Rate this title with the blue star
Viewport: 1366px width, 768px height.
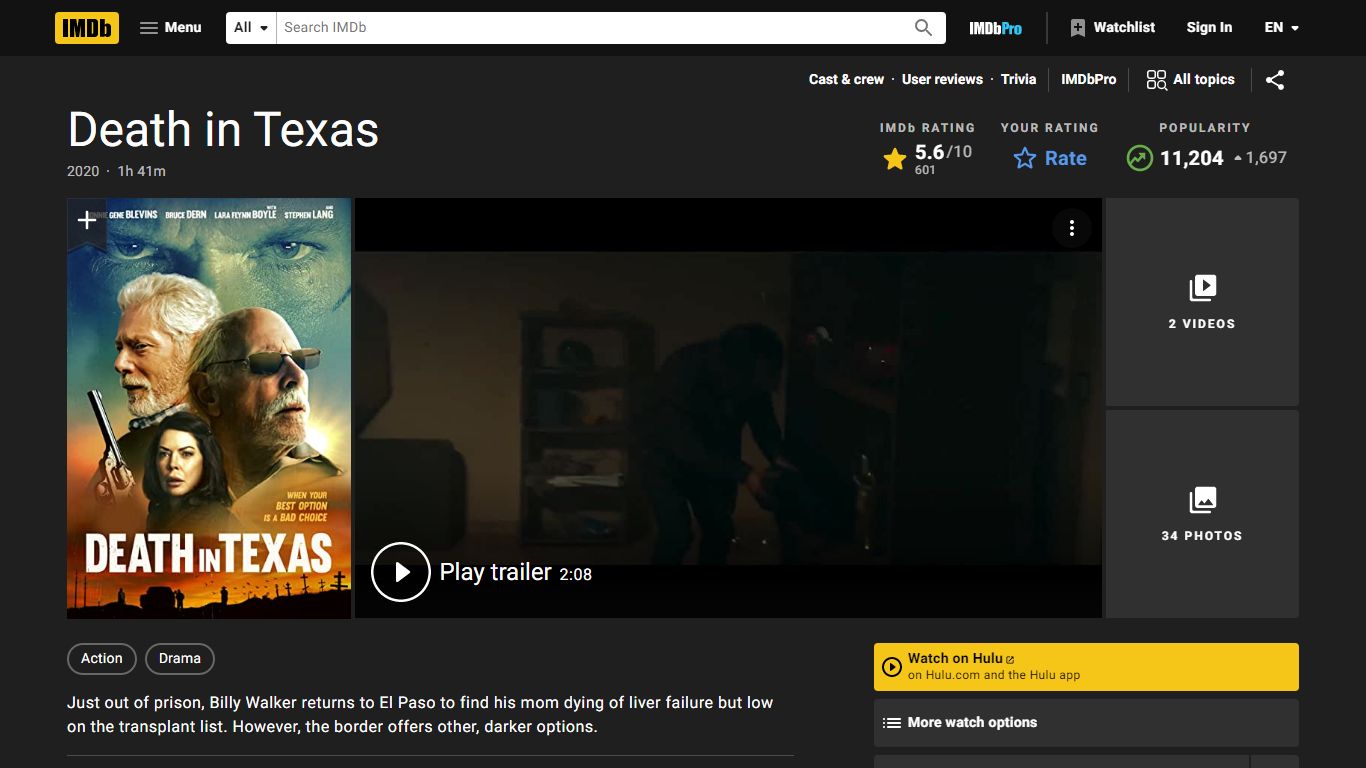[1050, 158]
